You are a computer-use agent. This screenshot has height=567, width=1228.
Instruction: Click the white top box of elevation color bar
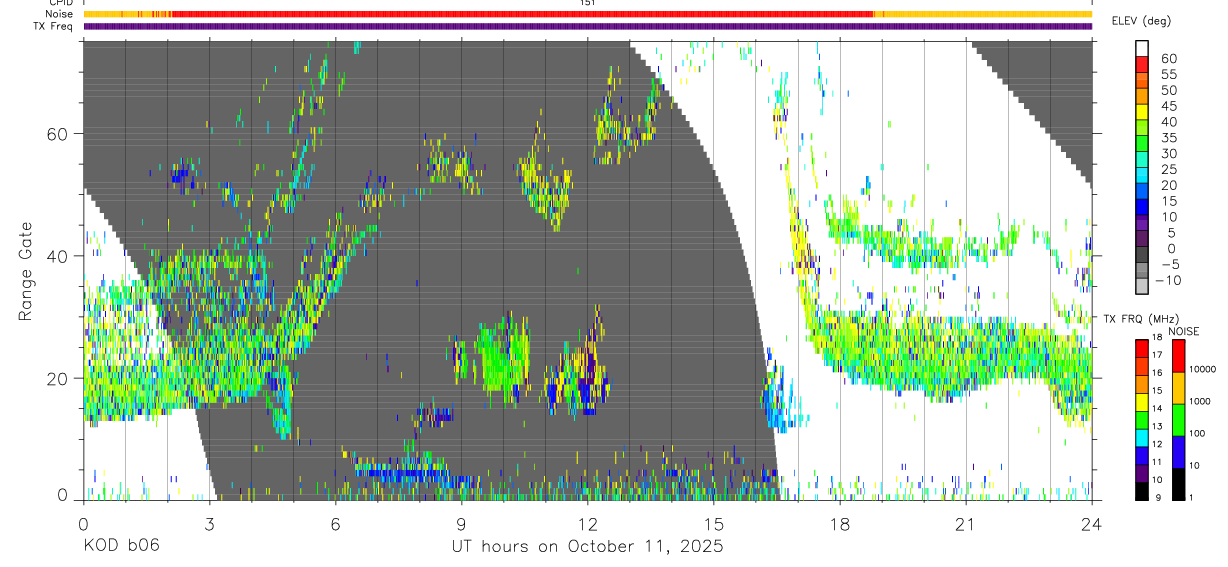coord(1143,47)
